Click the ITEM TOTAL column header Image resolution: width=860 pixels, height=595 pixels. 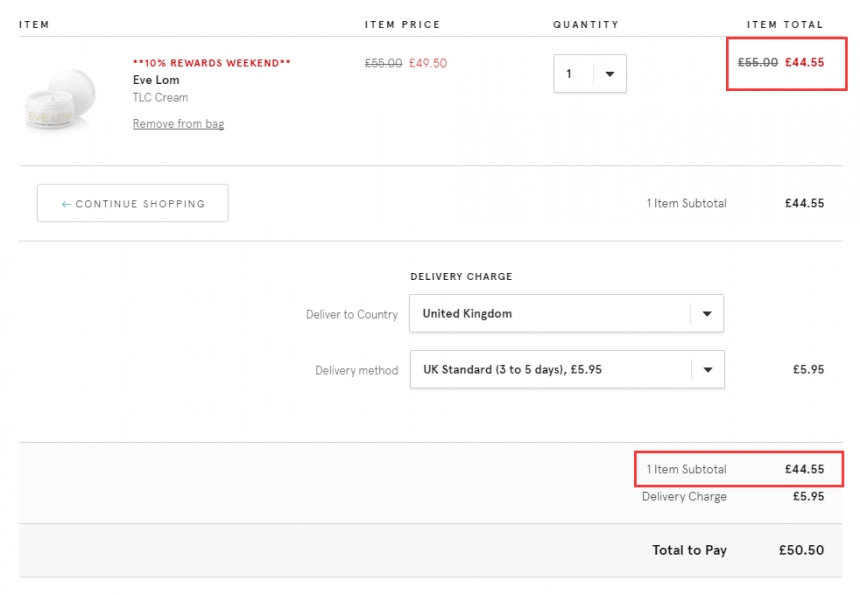pos(785,25)
